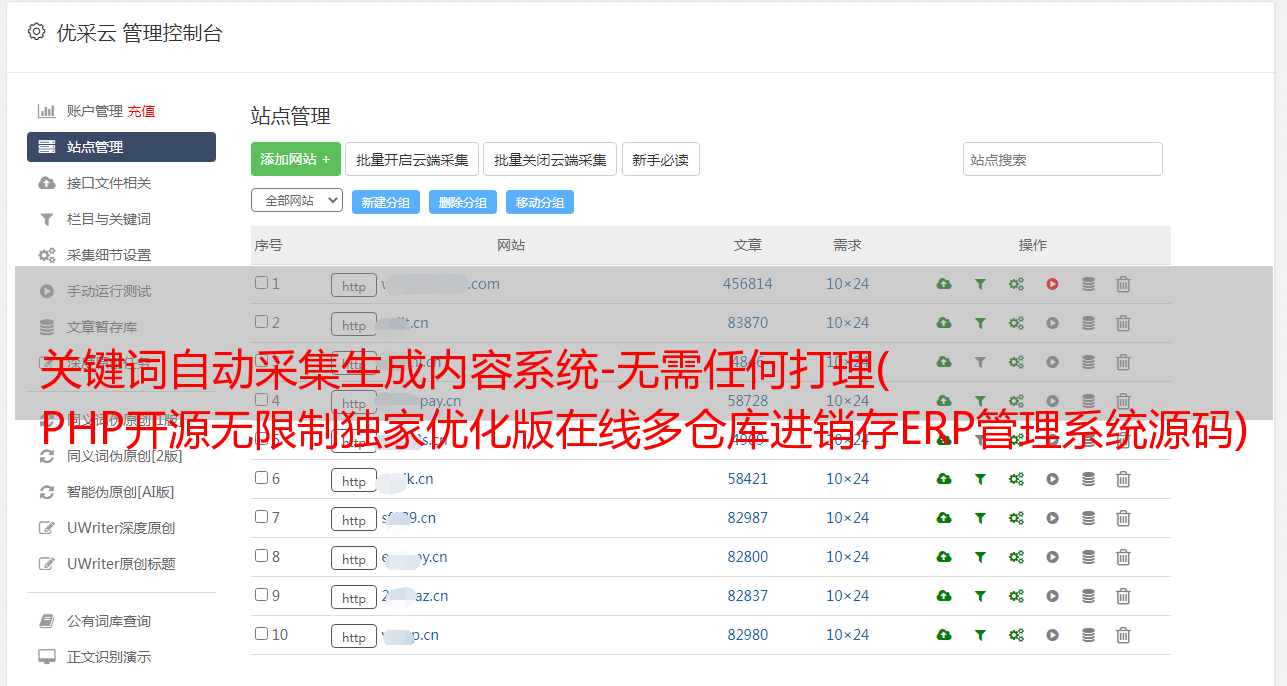Click 10×24 demand link in row 8
The height and width of the screenshot is (686, 1287).
[x=847, y=557]
